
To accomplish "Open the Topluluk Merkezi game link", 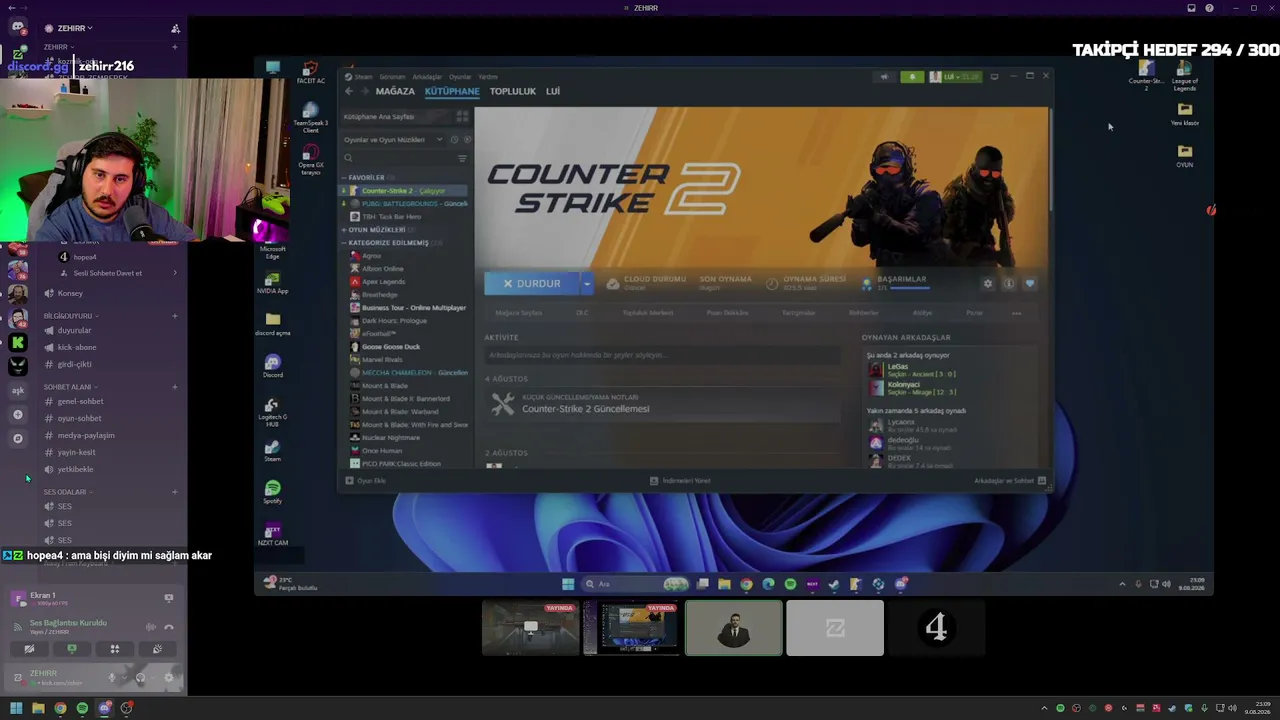I will tap(648, 313).
